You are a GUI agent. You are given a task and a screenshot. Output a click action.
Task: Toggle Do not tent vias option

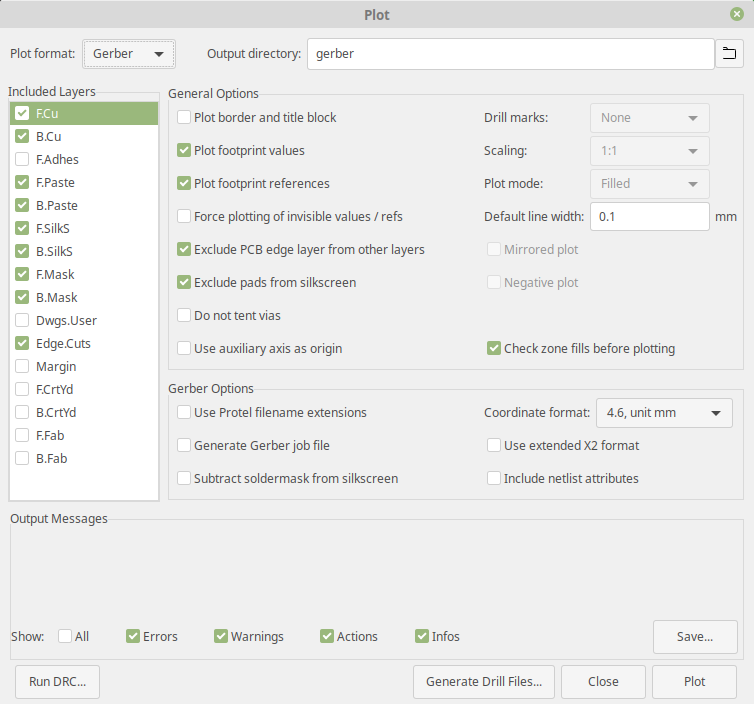[185, 316]
